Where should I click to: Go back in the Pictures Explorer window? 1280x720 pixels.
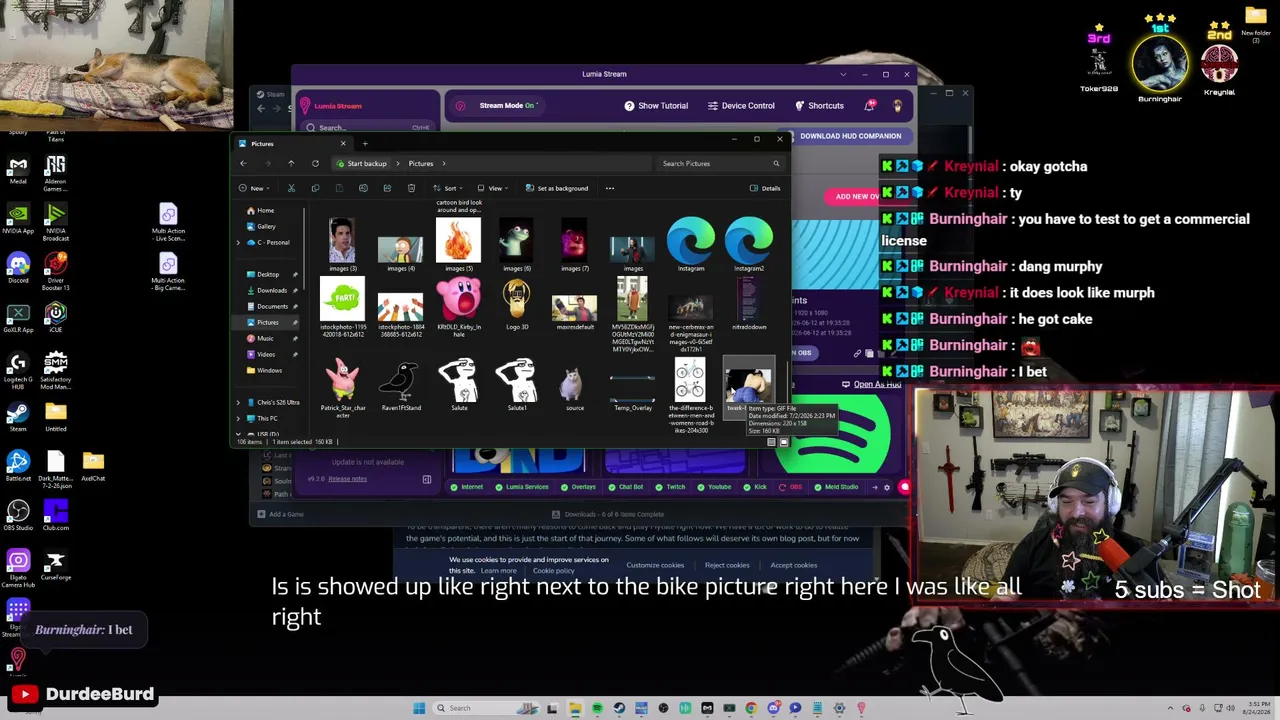[x=243, y=163]
